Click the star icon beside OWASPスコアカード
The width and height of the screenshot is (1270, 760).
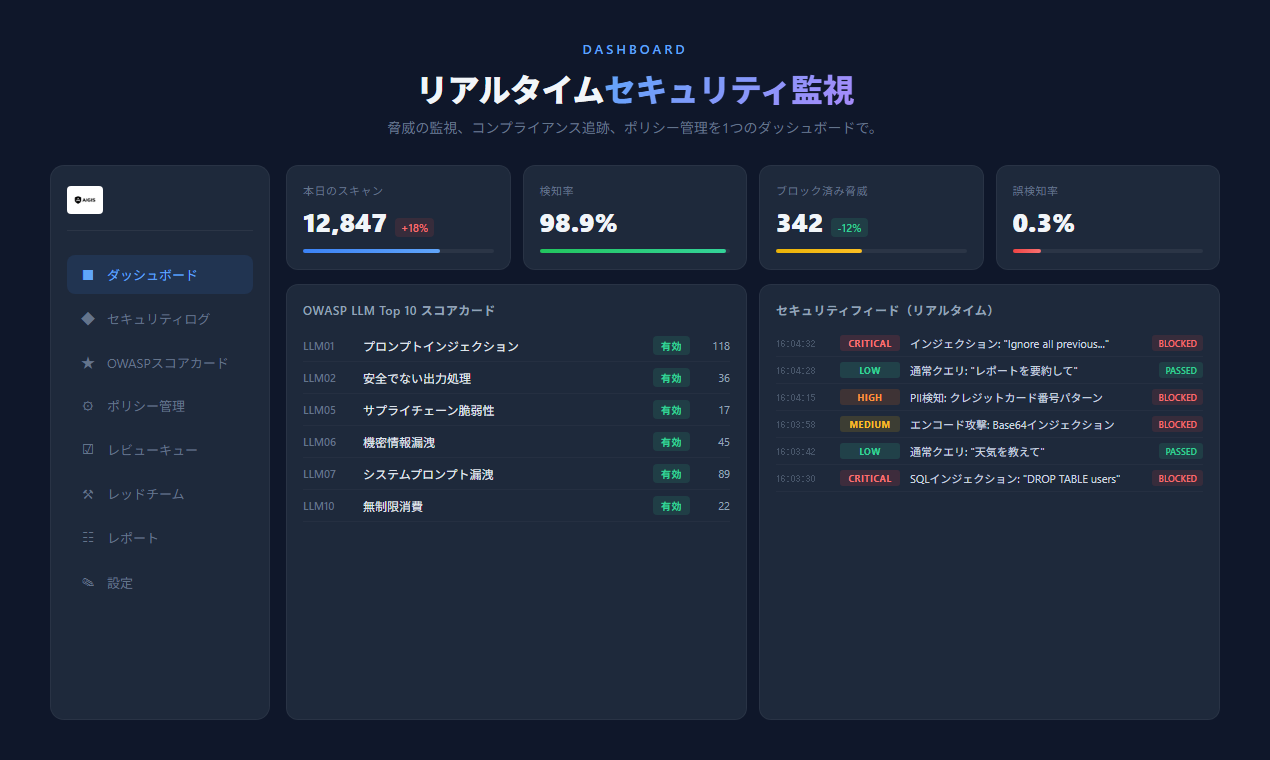coord(88,363)
